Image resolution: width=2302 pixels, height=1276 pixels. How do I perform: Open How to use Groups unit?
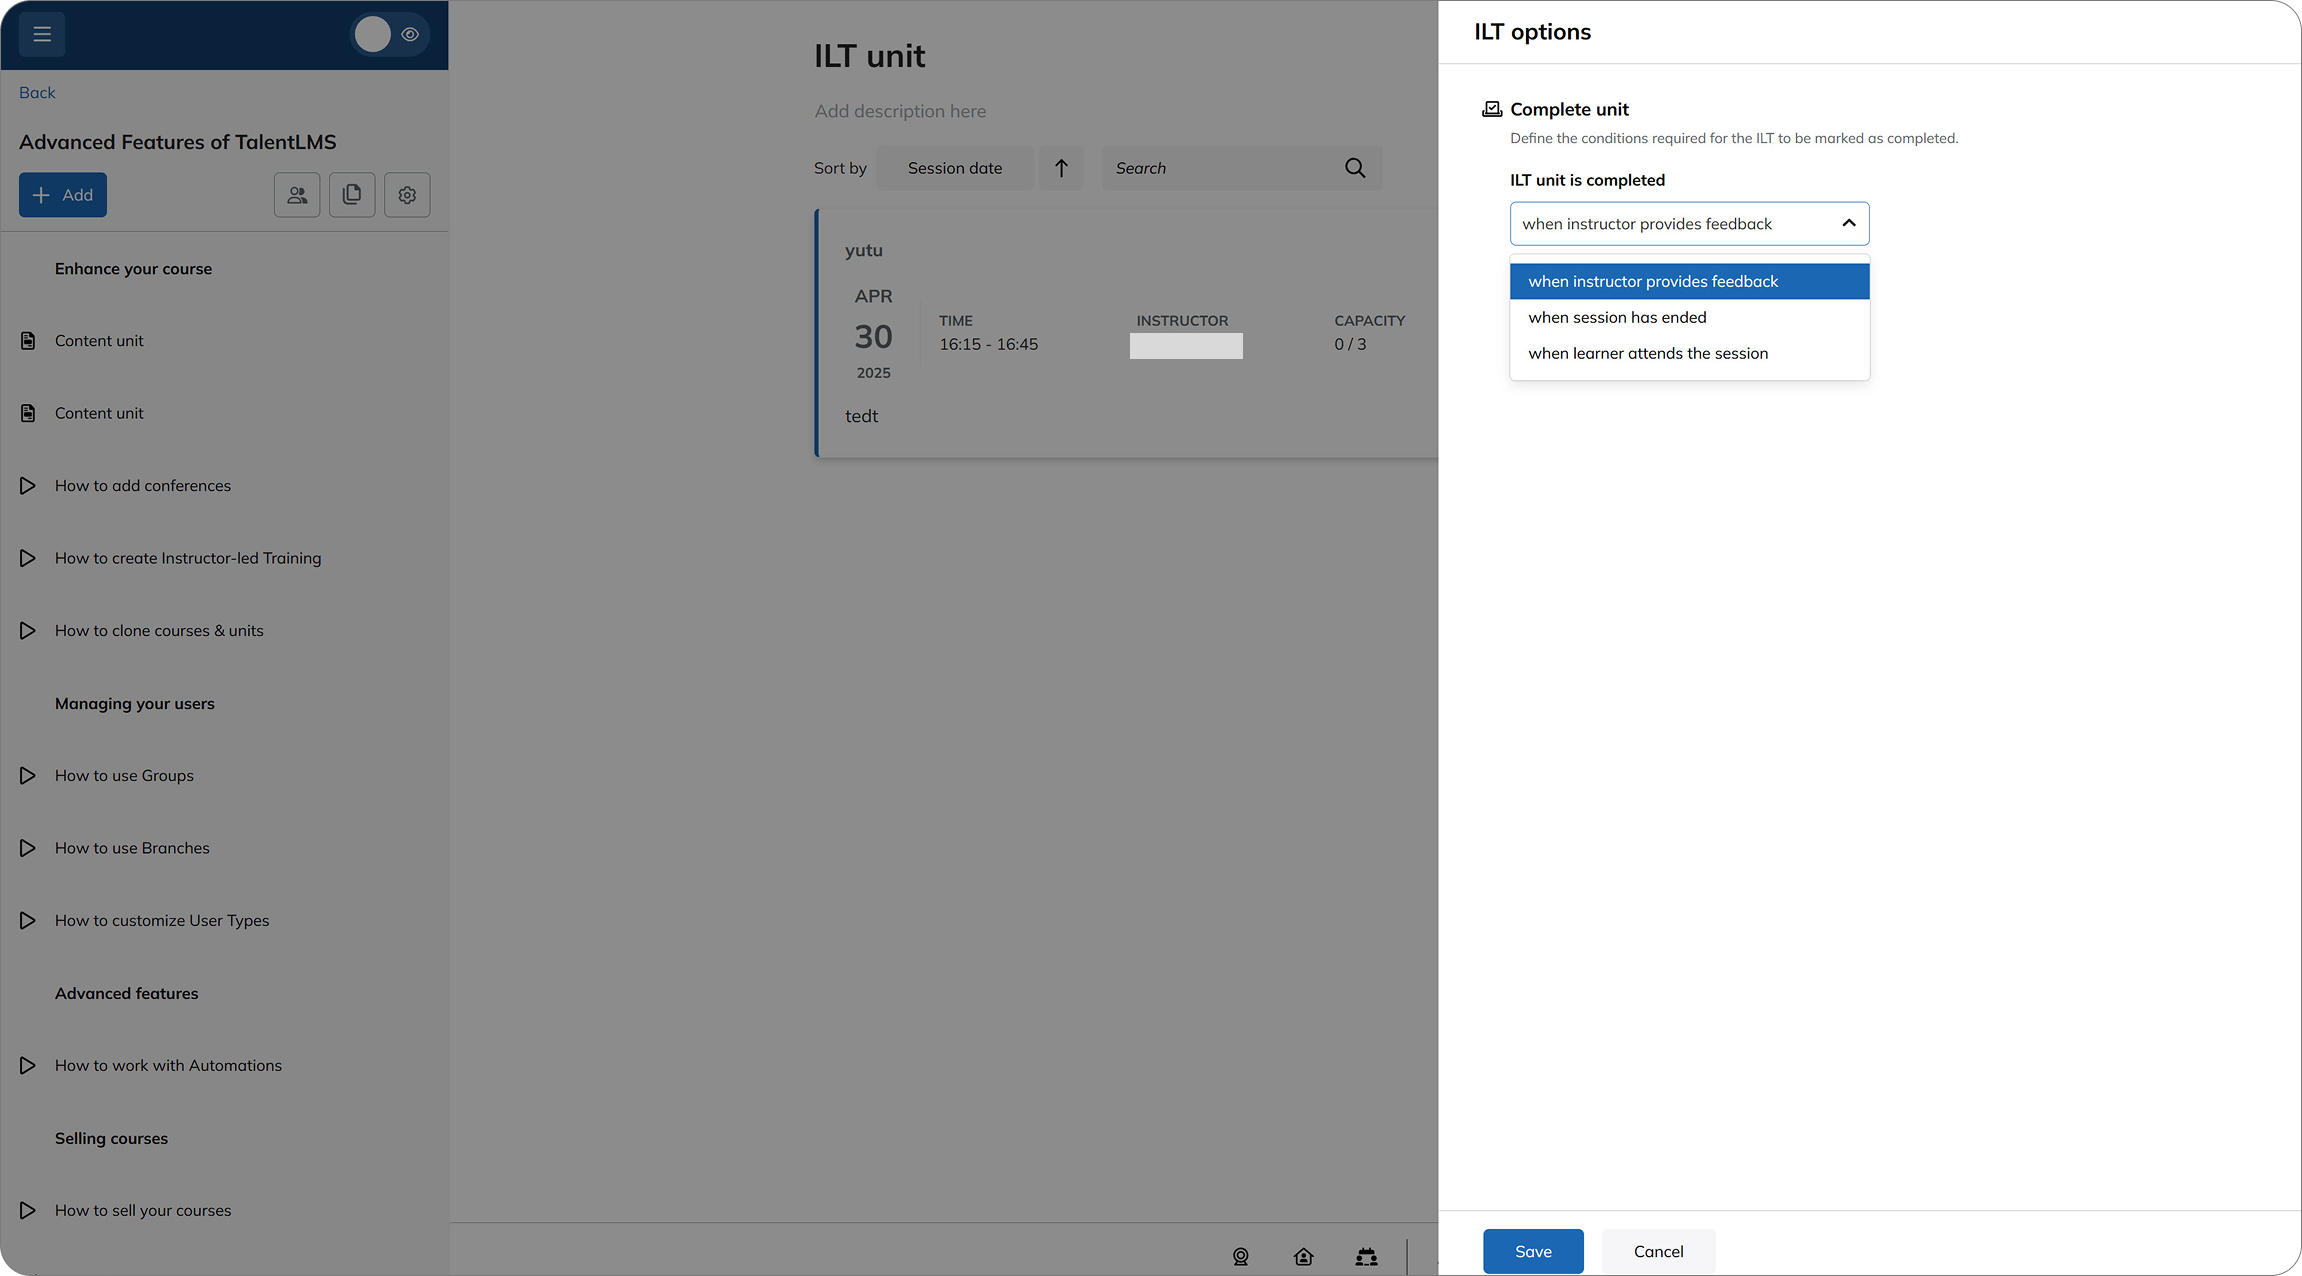(x=124, y=776)
